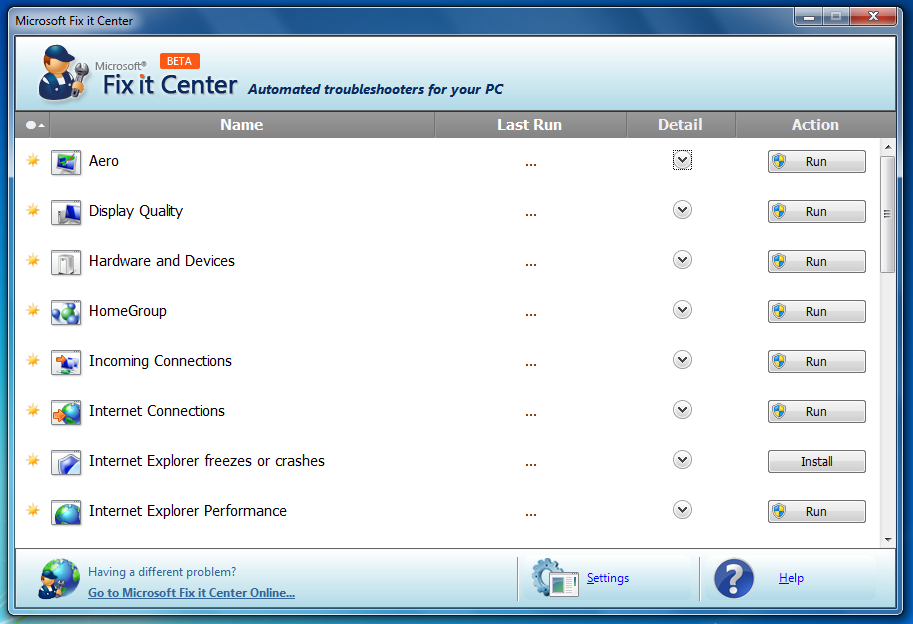Expand the Incoming Connections detail arrow
Viewport: 913px width, 624px height.
pyautogui.click(x=682, y=360)
